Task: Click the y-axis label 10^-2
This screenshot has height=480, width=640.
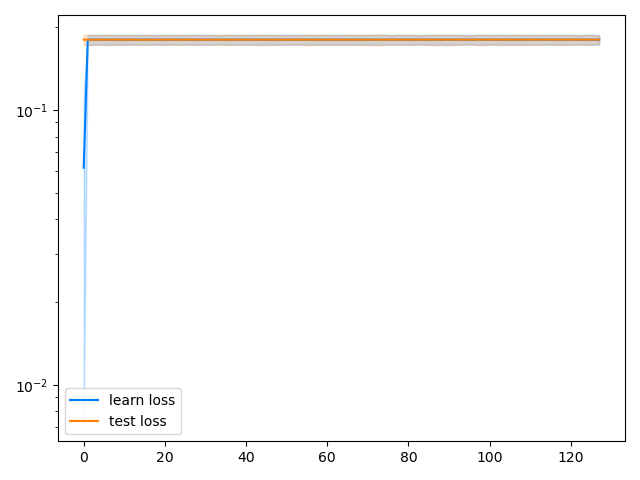Action: (x=32, y=386)
